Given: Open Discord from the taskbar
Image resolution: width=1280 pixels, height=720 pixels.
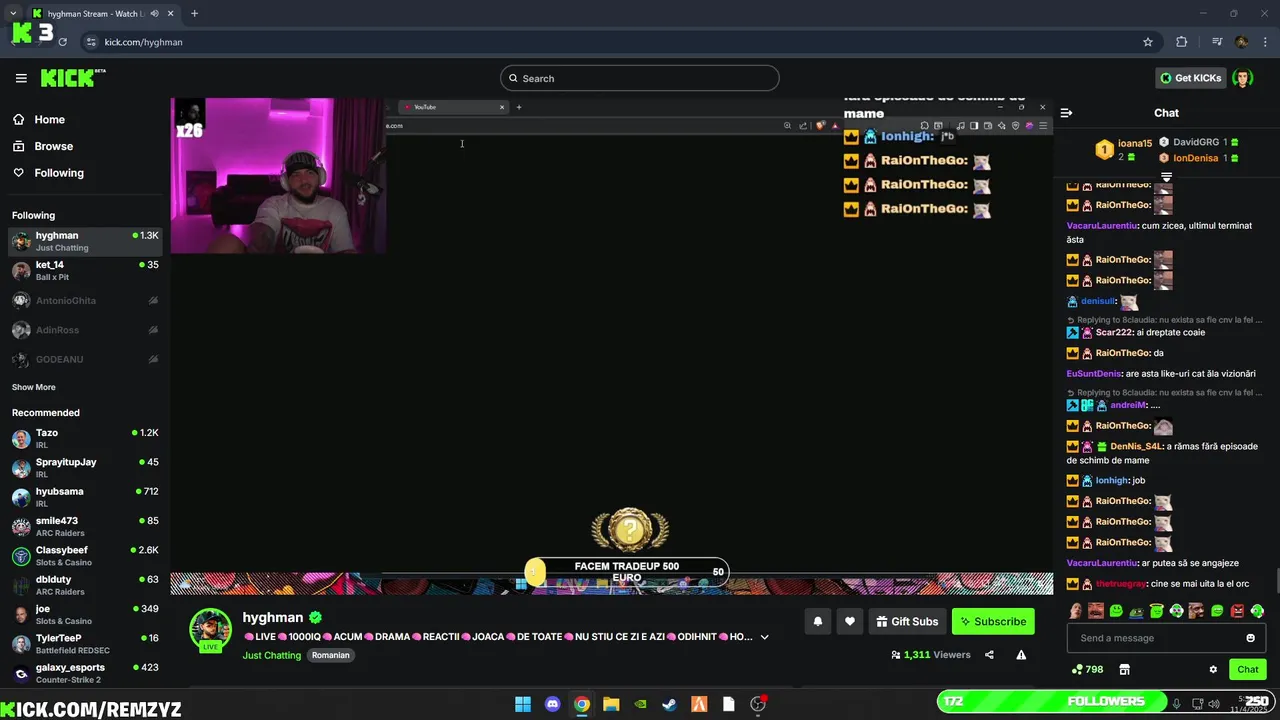Looking at the screenshot, I should (x=553, y=704).
